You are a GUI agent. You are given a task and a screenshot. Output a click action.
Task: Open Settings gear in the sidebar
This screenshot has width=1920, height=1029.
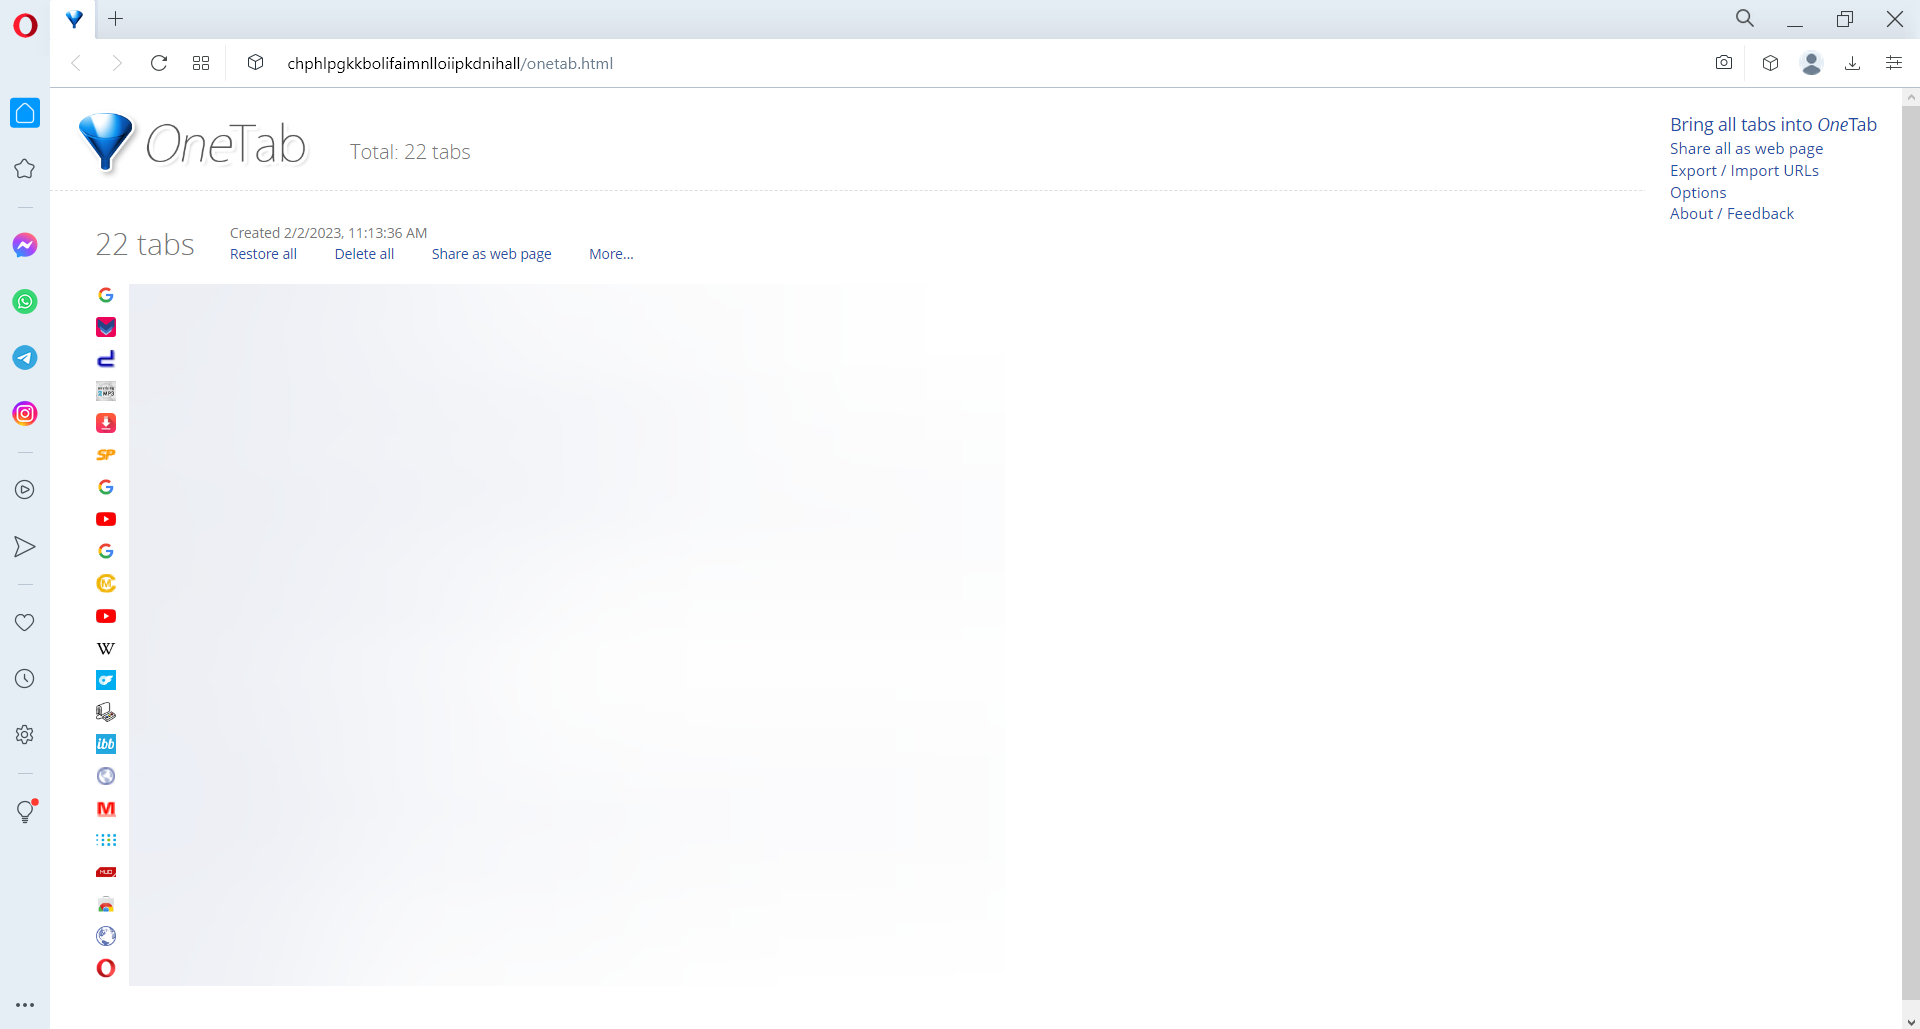[x=25, y=734]
